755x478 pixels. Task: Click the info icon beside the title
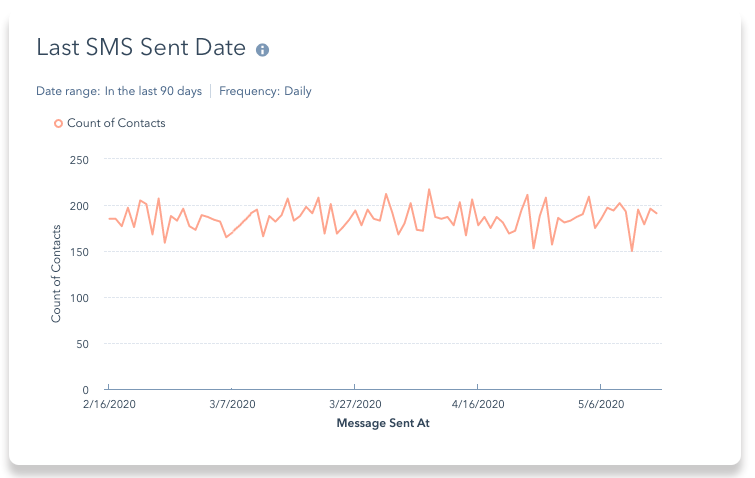263,49
